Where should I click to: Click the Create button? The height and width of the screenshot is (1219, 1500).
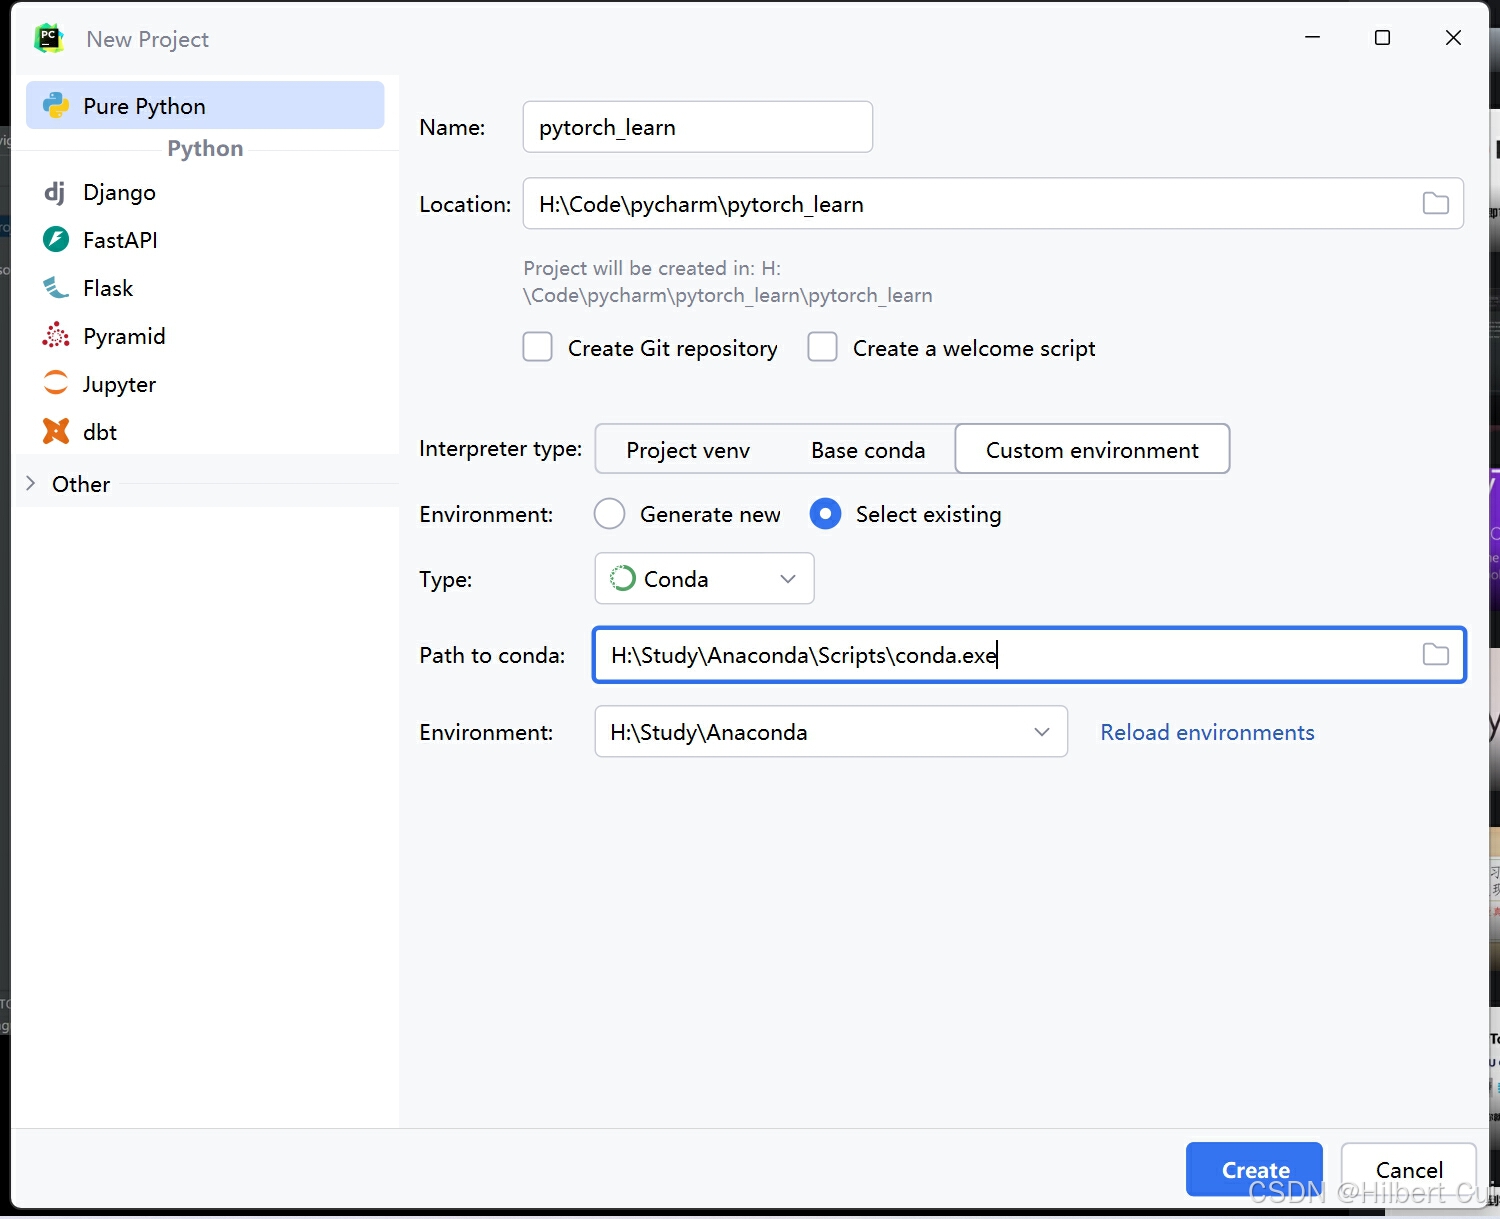[x=1254, y=1169]
